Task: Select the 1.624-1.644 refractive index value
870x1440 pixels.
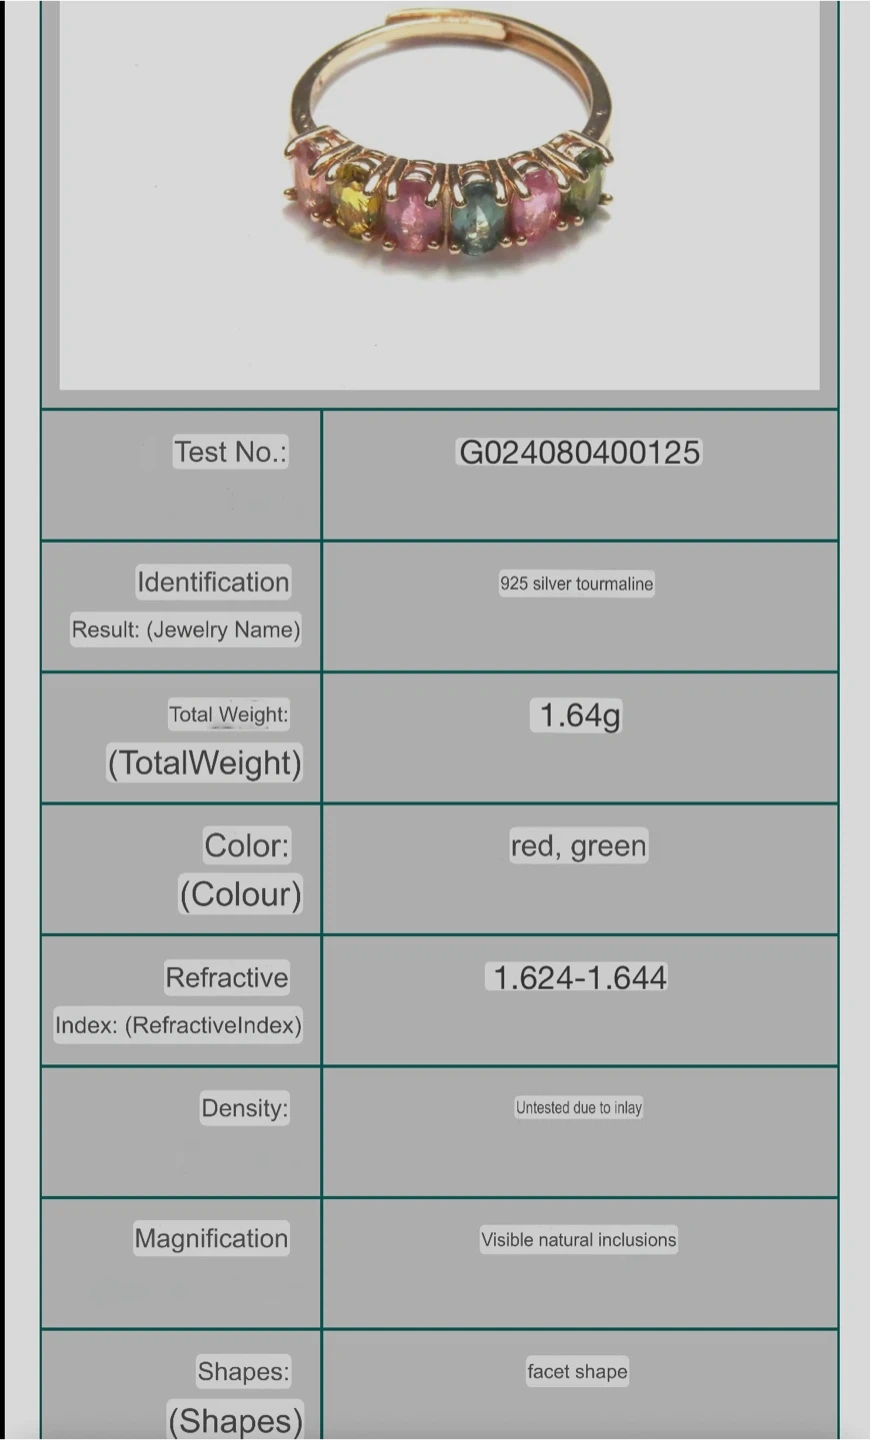Action: (x=579, y=978)
